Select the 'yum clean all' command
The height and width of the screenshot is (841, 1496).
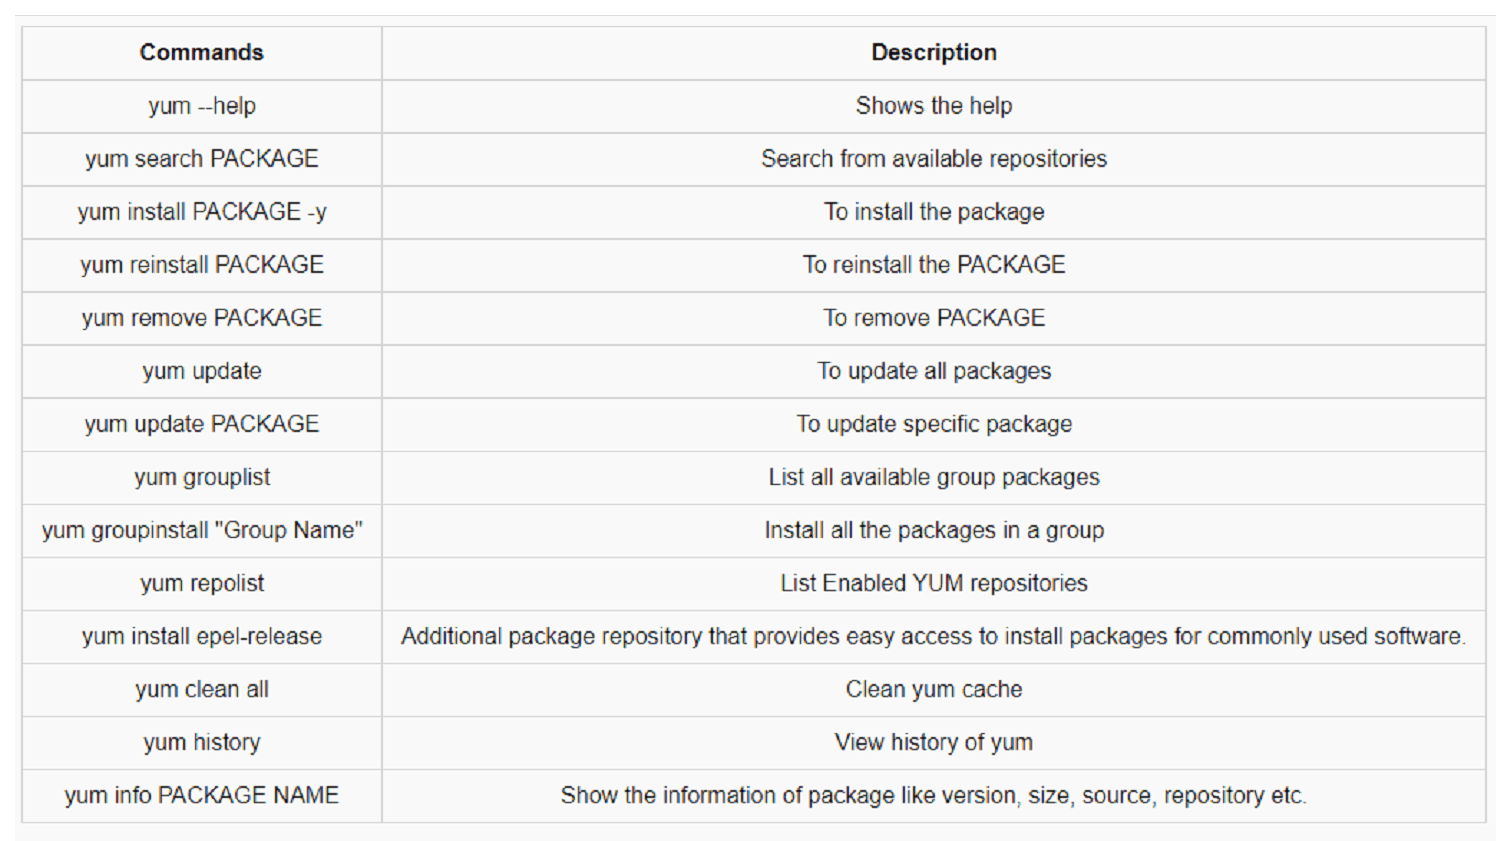(202, 689)
